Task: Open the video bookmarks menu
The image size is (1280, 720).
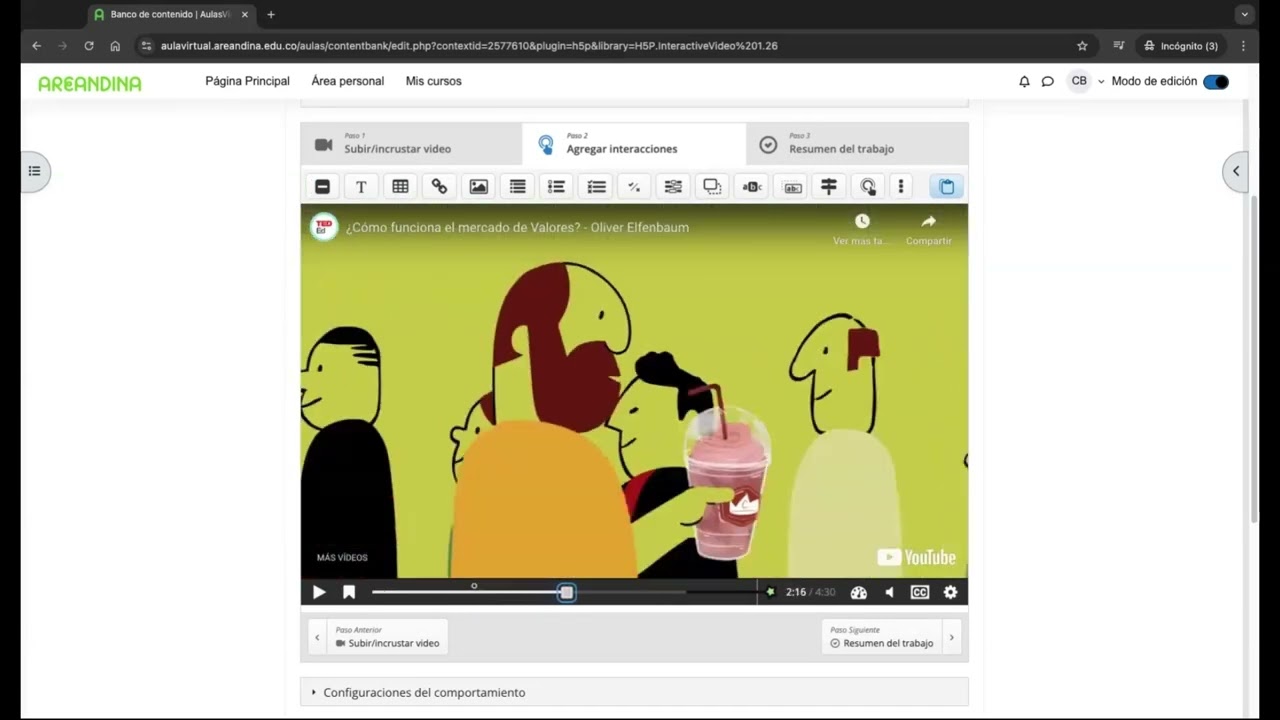Action: 349,592
